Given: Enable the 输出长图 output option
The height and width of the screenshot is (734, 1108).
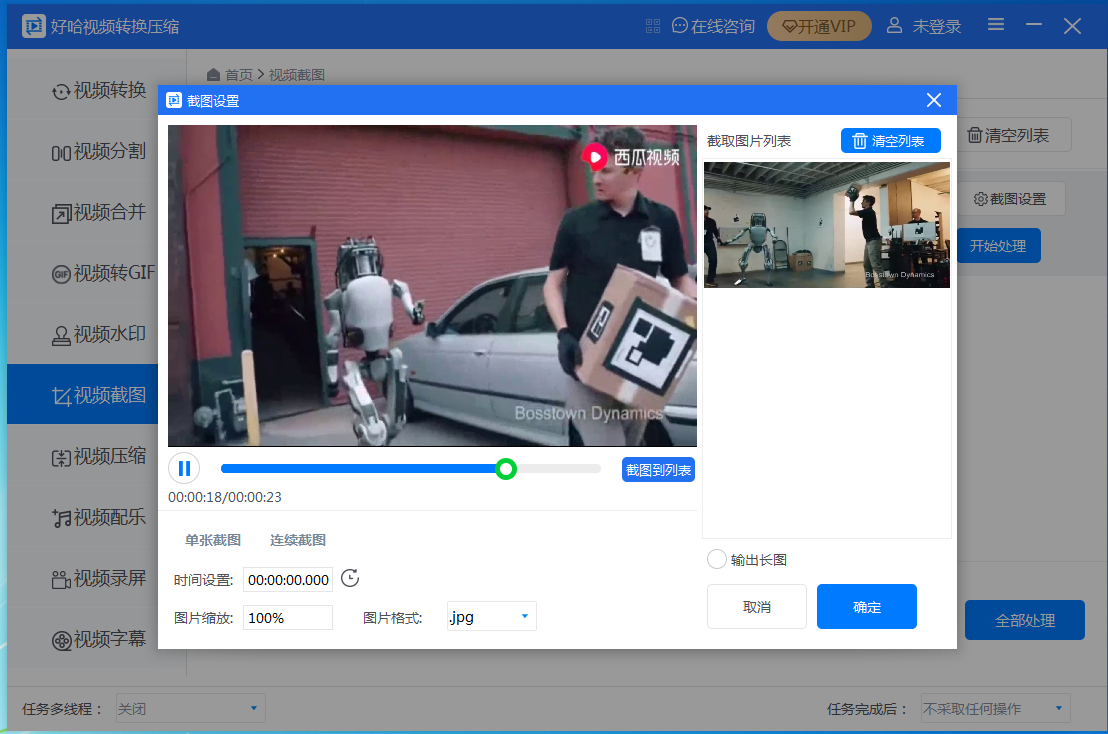Looking at the screenshot, I should pos(716,560).
